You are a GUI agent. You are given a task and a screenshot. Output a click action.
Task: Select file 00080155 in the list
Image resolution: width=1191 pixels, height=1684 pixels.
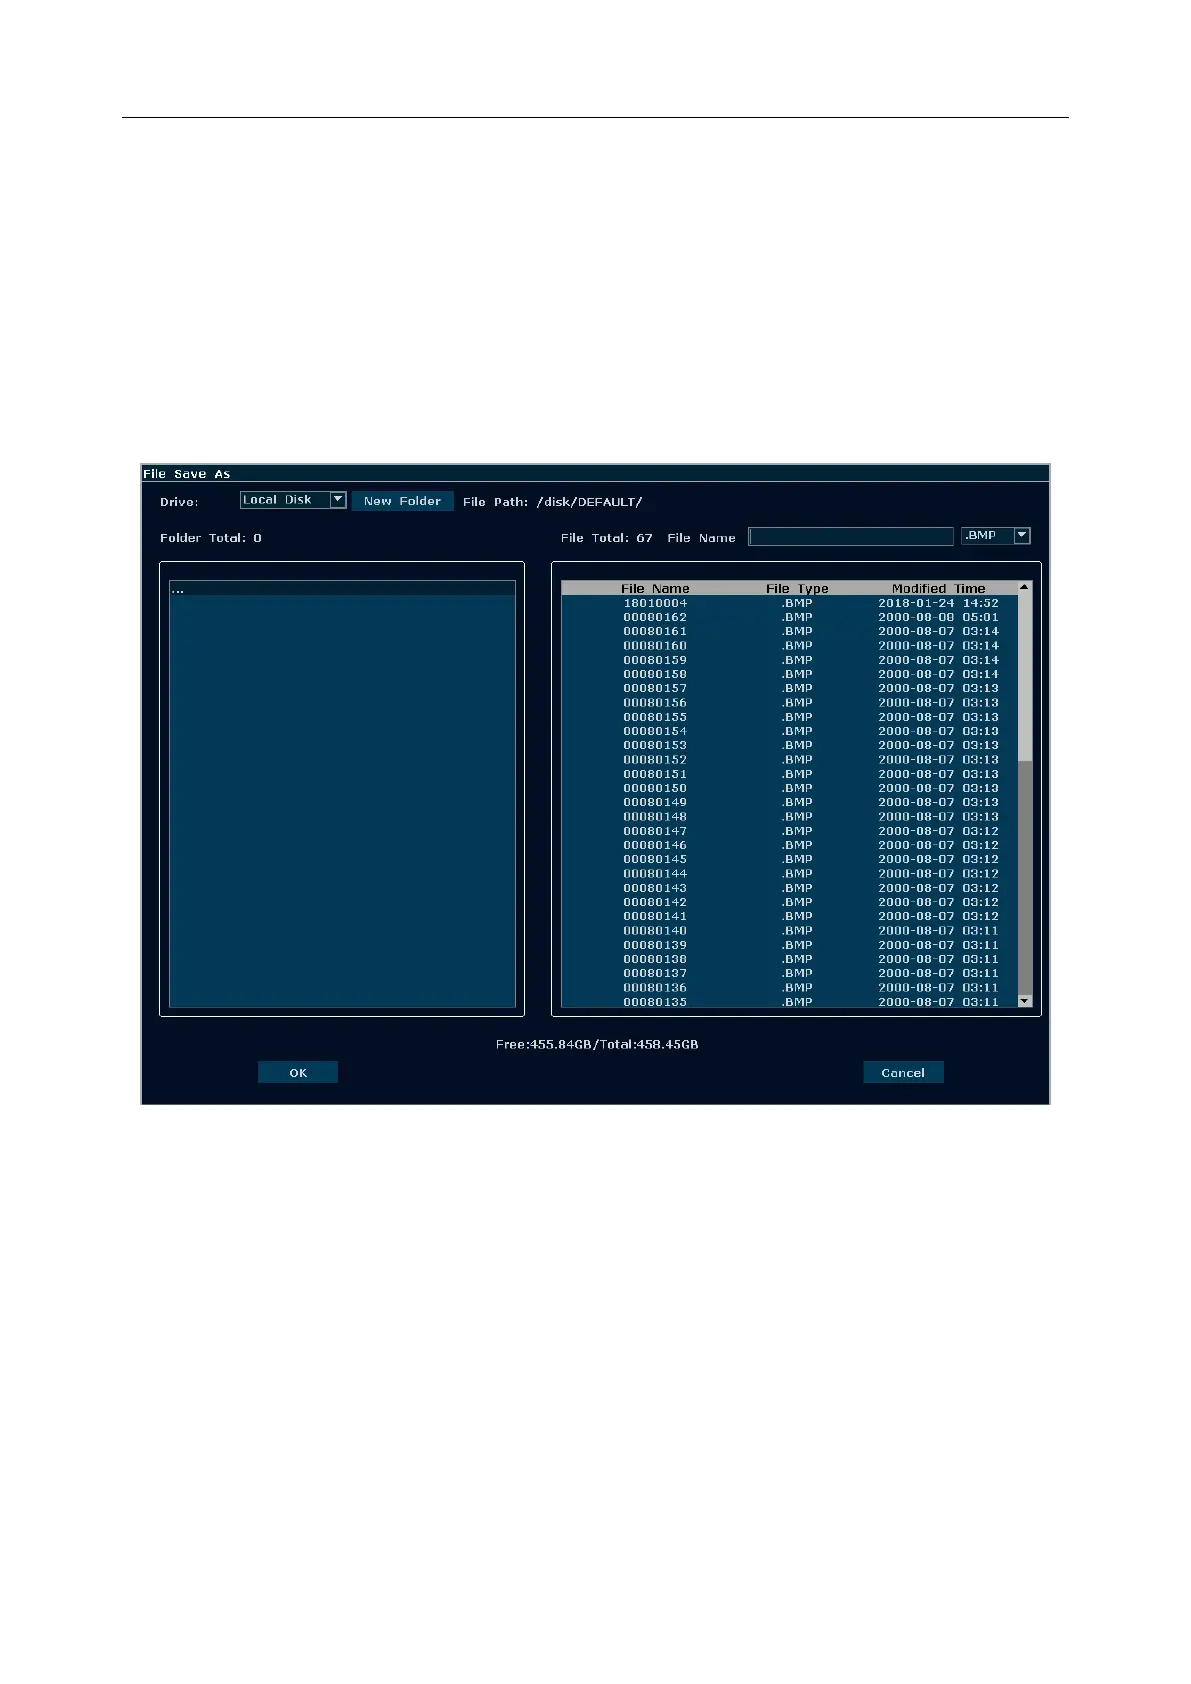point(789,717)
